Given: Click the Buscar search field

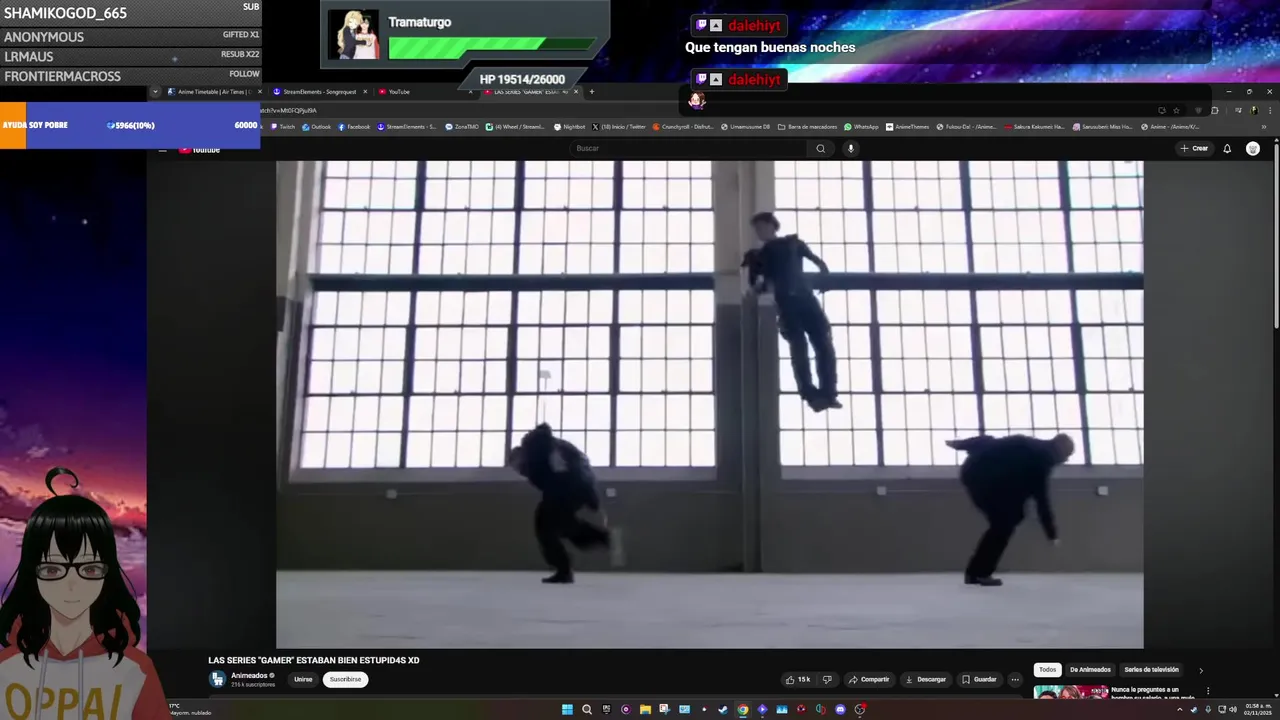Looking at the screenshot, I should [688, 148].
